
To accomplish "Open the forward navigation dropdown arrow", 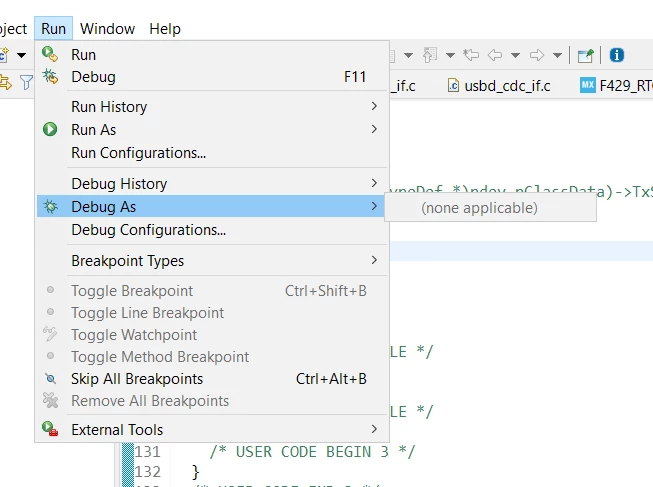I will tap(557, 55).
